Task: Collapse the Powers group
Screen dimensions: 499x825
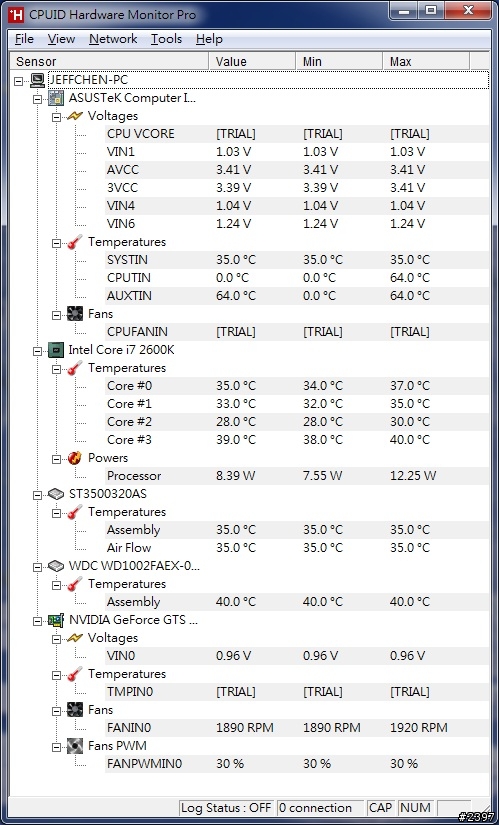Action: [56, 458]
